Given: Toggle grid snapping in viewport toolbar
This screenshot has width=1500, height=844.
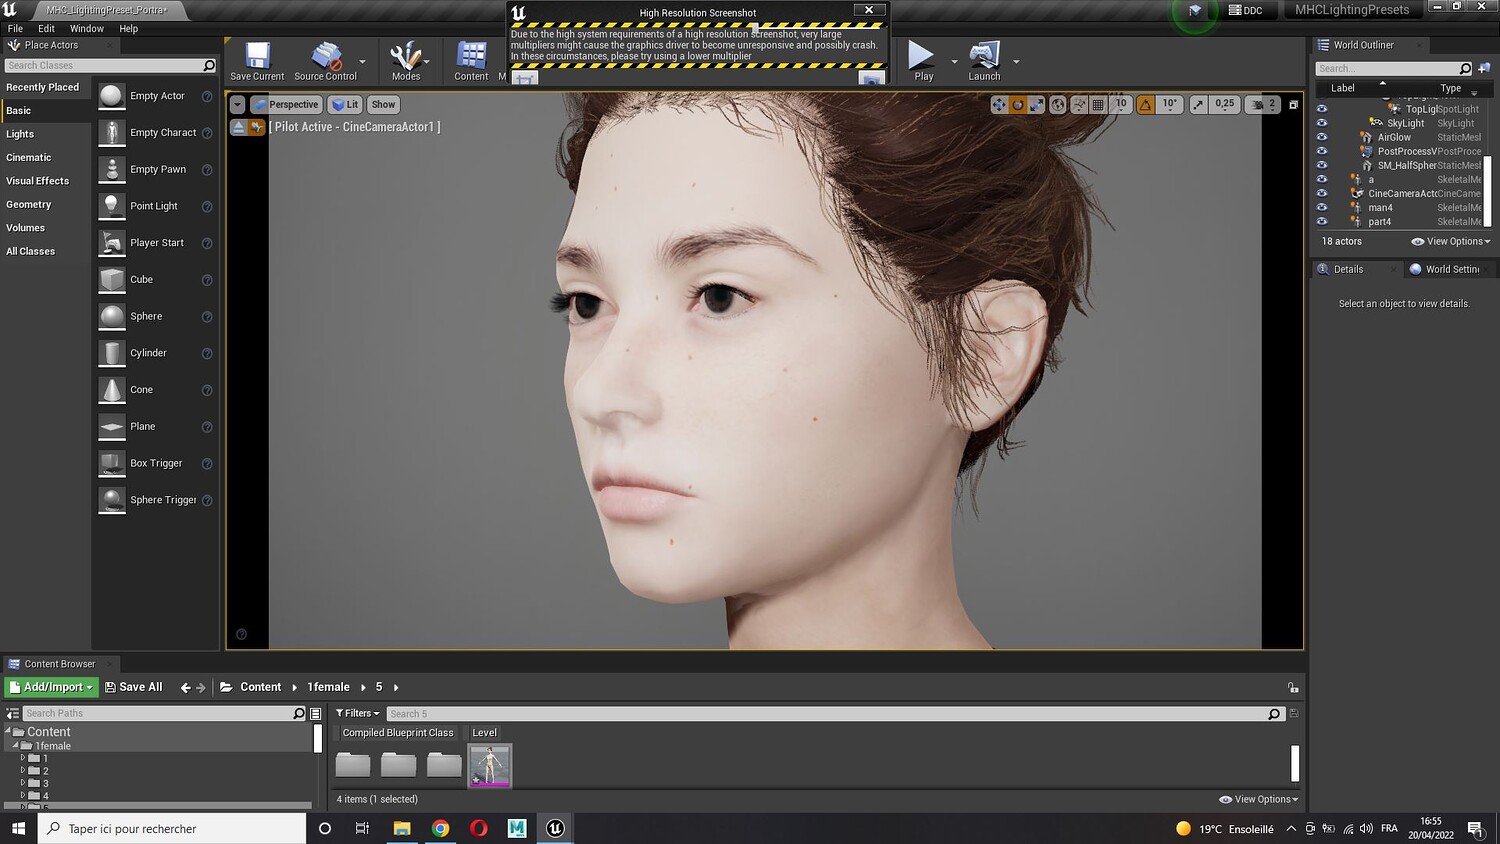Looking at the screenshot, I should (1098, 105).
